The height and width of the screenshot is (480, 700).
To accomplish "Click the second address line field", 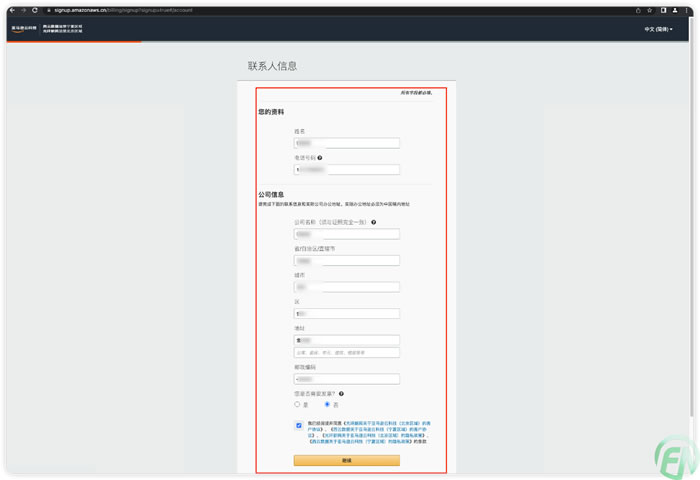I will [347, 353].
